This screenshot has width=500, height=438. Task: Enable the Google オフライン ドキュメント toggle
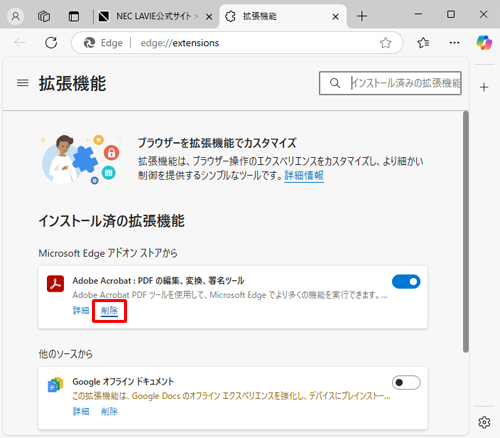point(406,383)
